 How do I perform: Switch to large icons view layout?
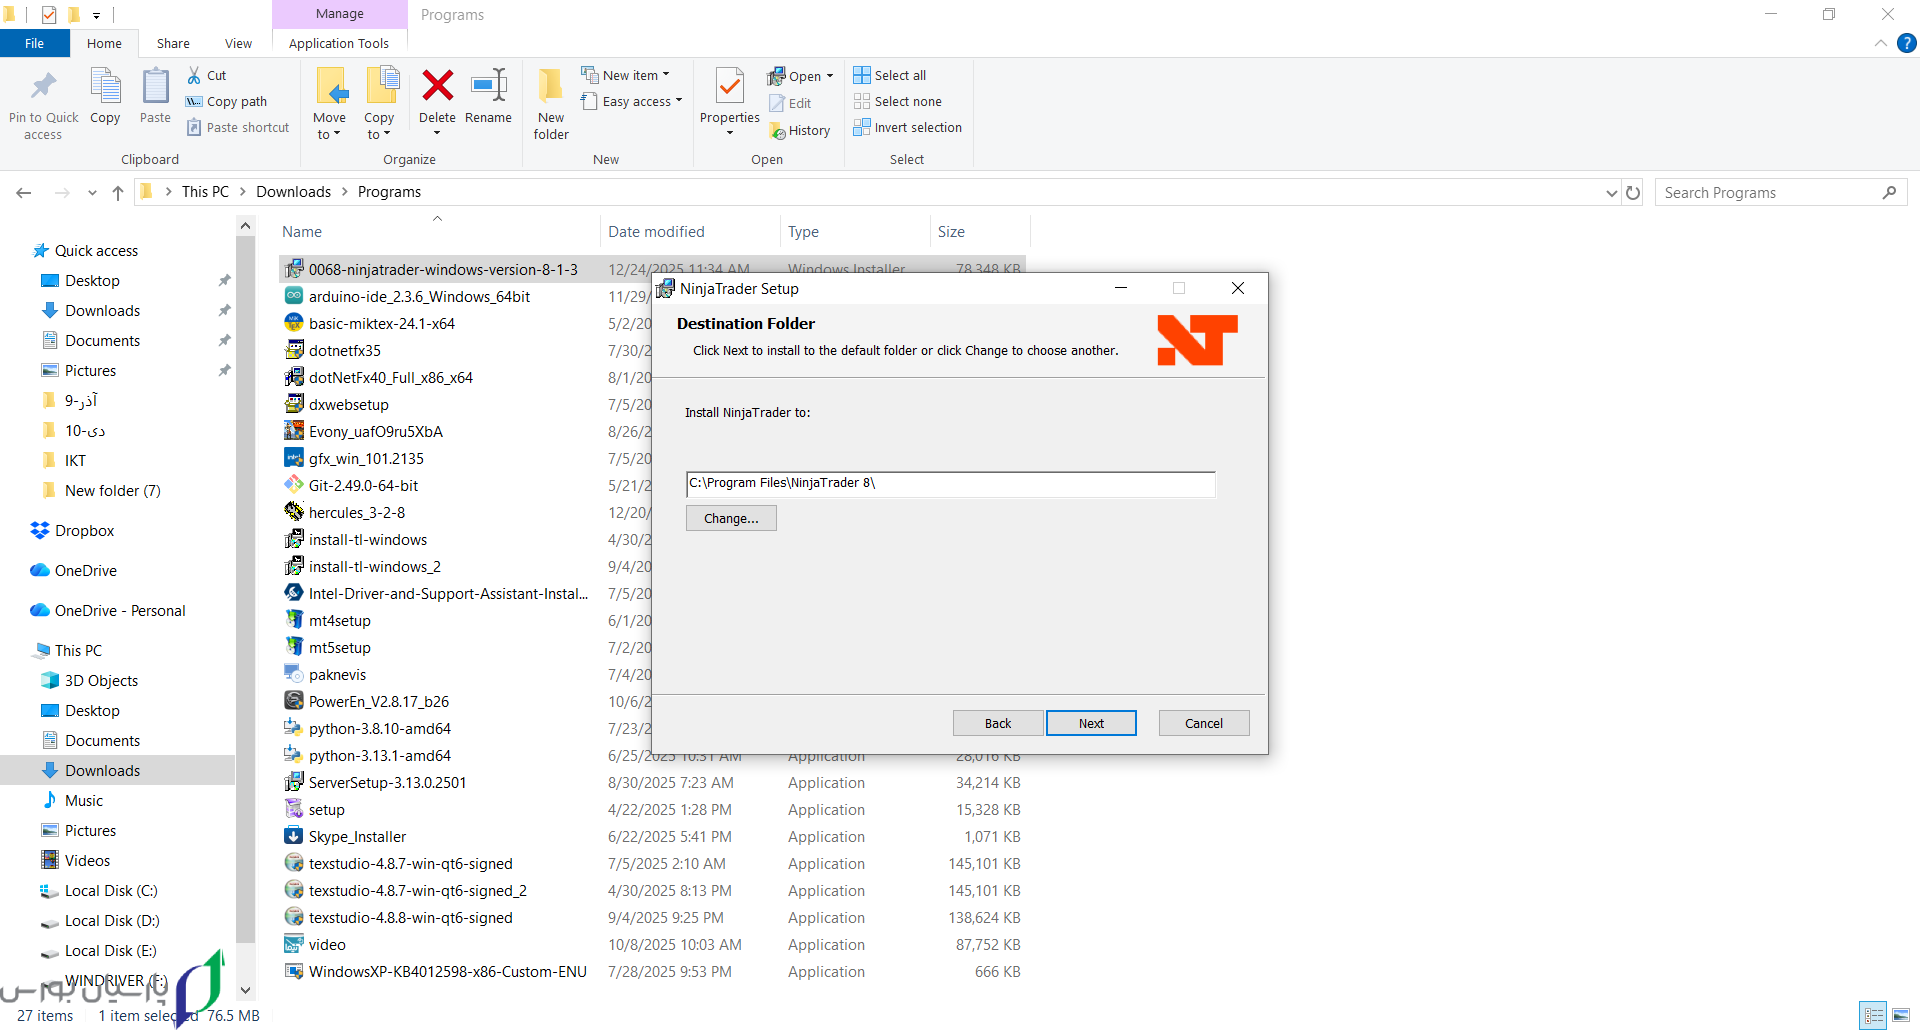(x=1900, y=1015)
